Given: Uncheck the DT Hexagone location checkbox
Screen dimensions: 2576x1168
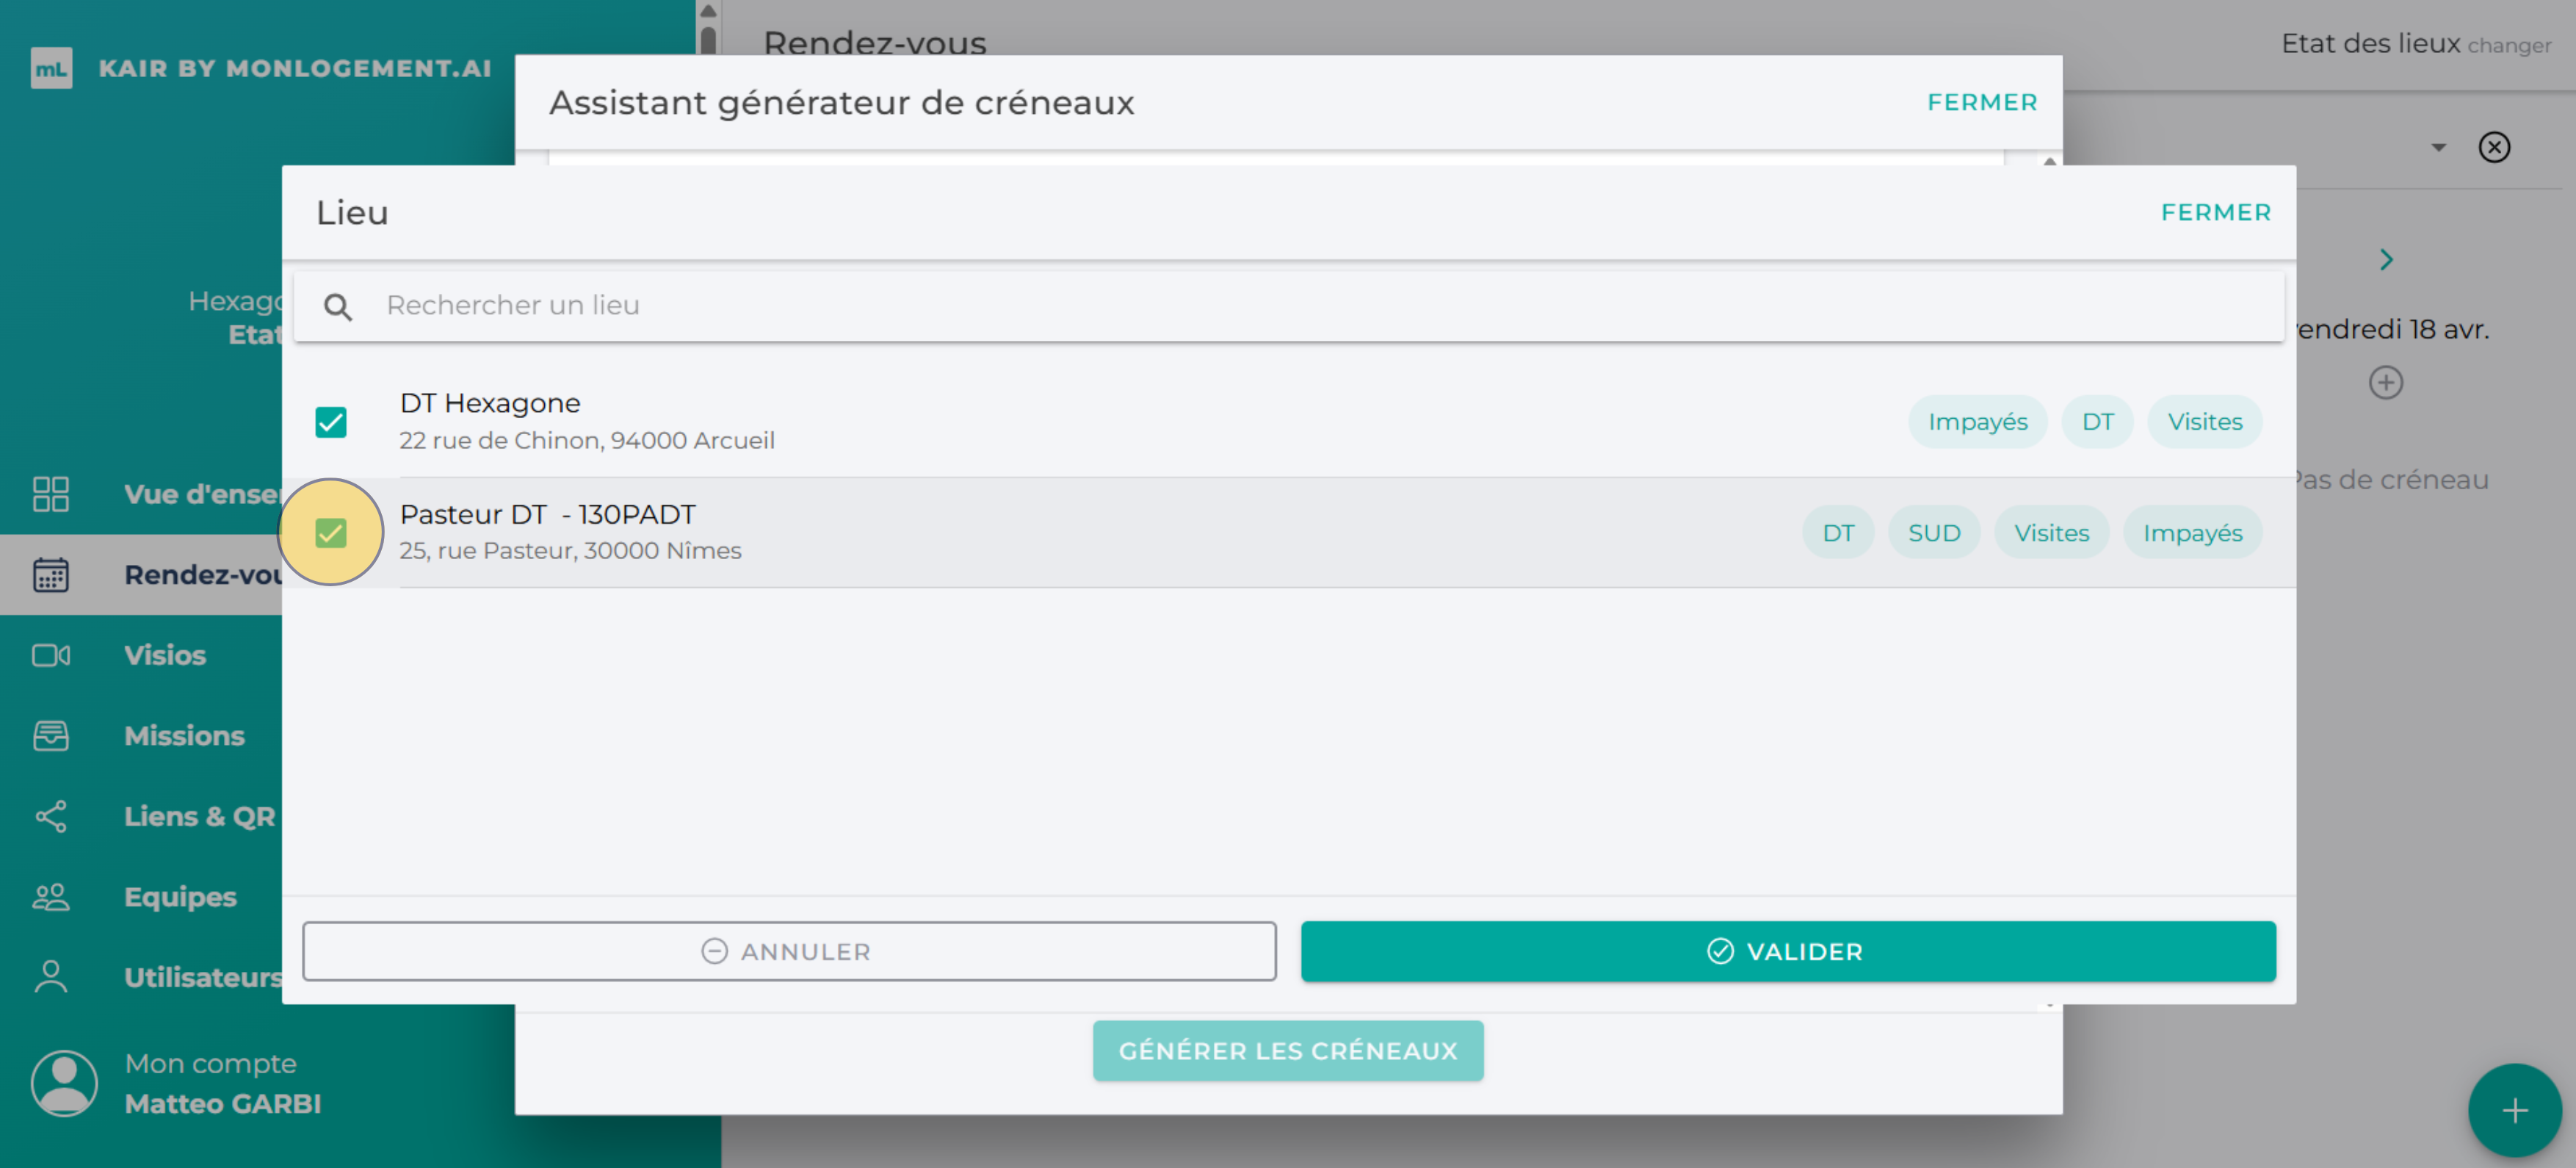Looking at the screenshot, I should click(331, 422).
